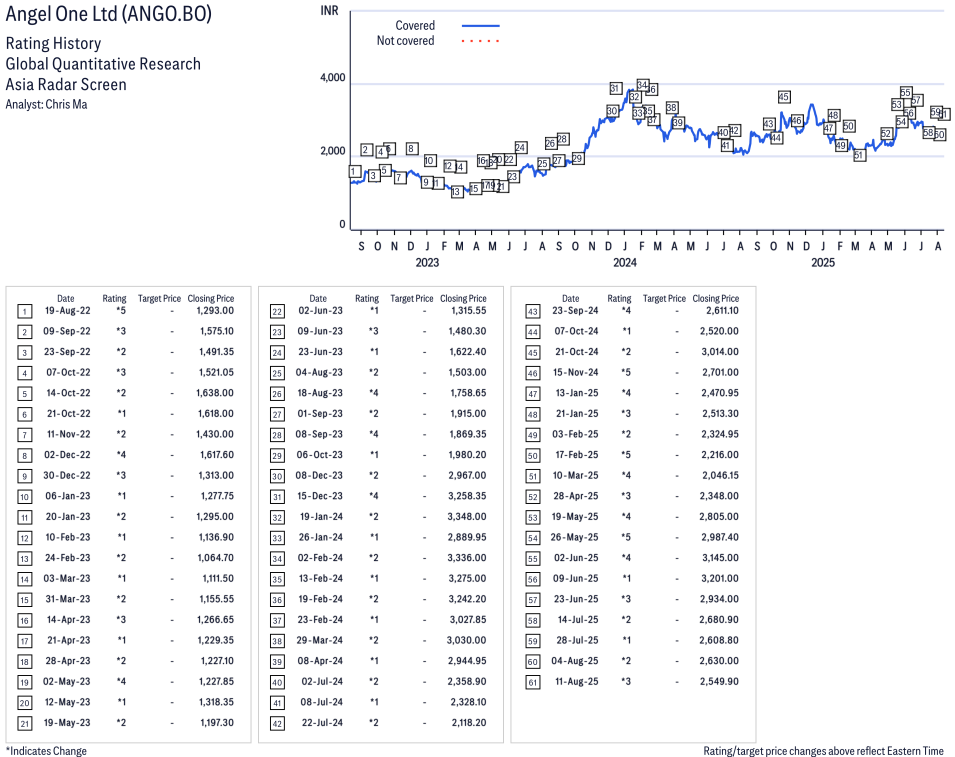Click the blue 'Covered' legend line
The width and height of the screenshot is (955, 757).
point(481,26)
